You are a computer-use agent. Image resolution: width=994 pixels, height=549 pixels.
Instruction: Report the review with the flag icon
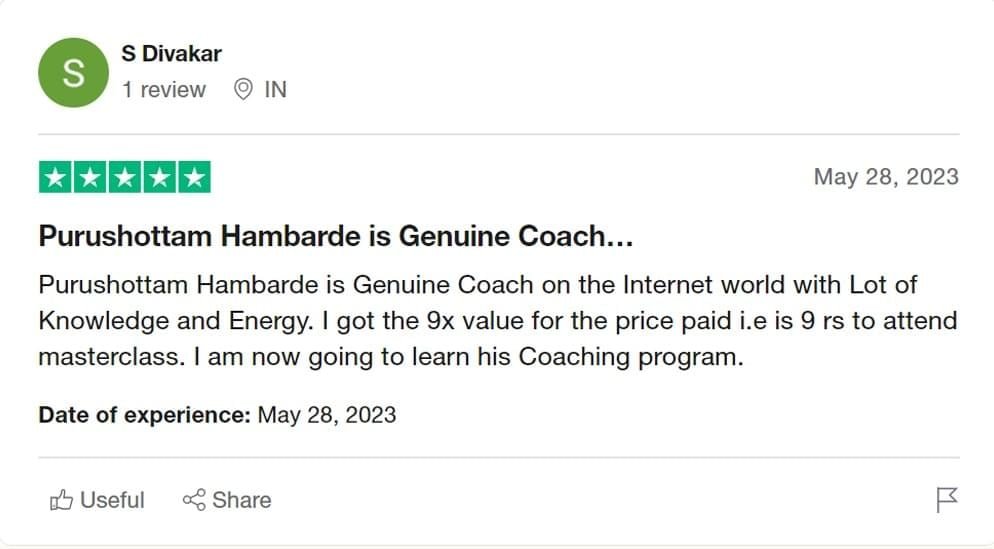pyautogui.click(x=946, y=500)
